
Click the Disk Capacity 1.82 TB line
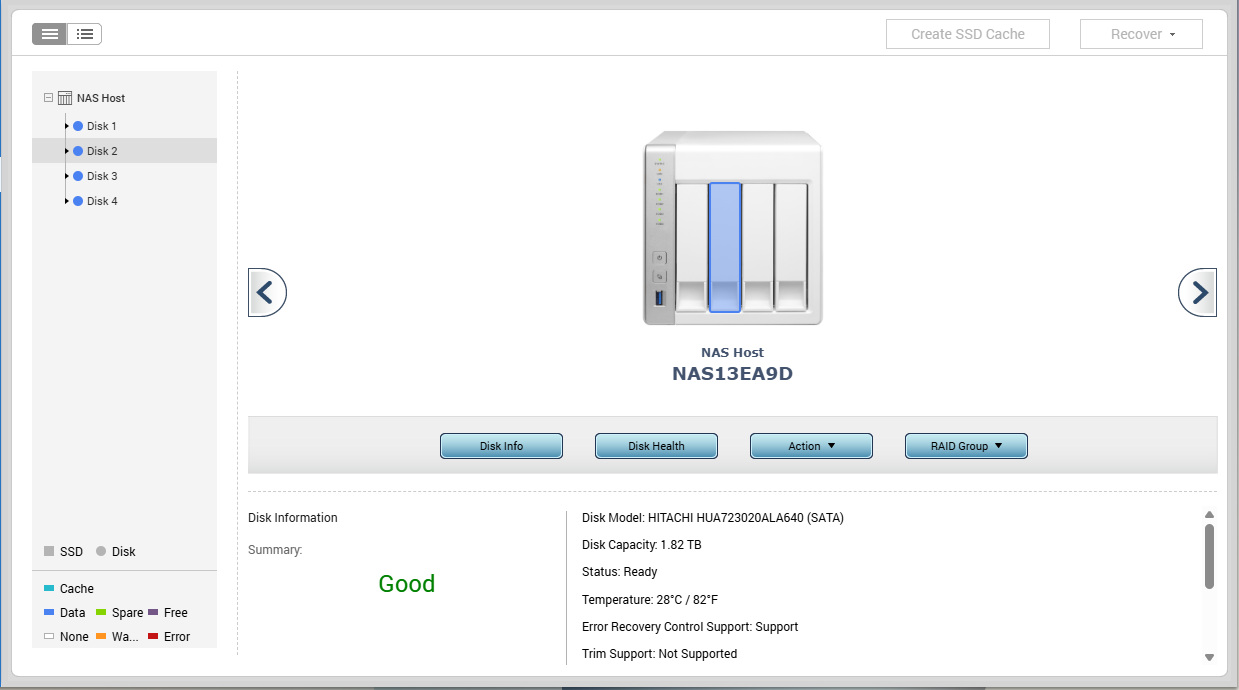641,545
